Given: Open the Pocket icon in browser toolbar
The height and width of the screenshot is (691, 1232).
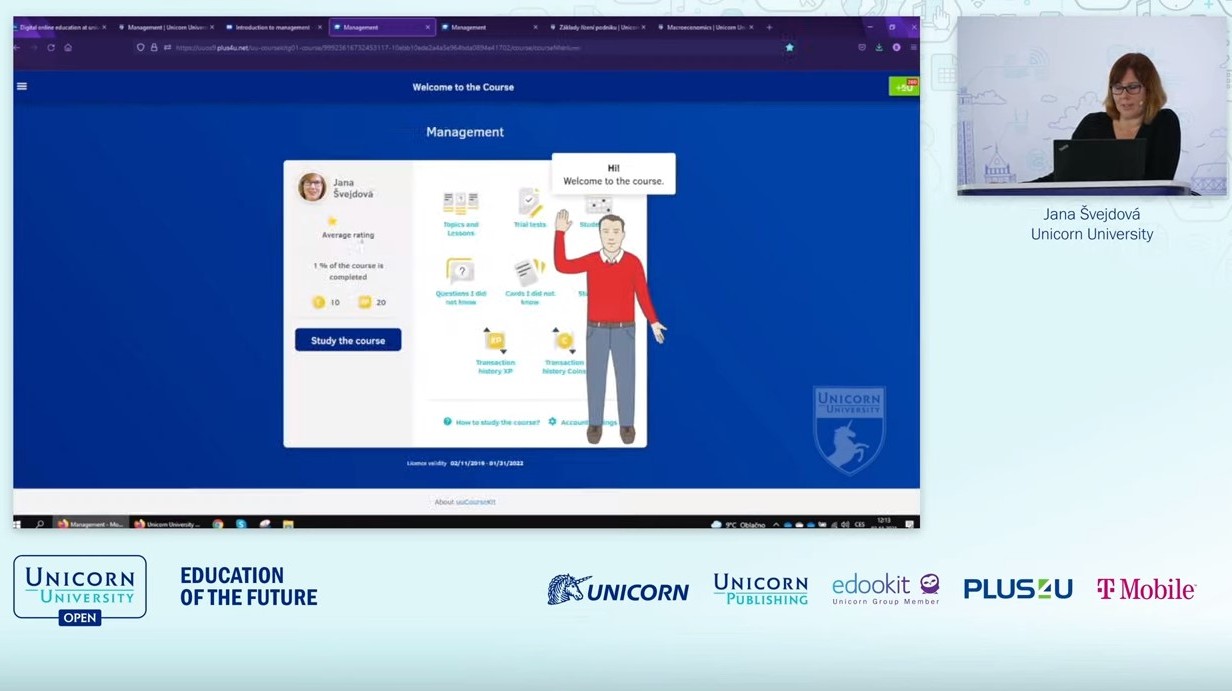Looking at the screenshot, I should tap(862, 47).
